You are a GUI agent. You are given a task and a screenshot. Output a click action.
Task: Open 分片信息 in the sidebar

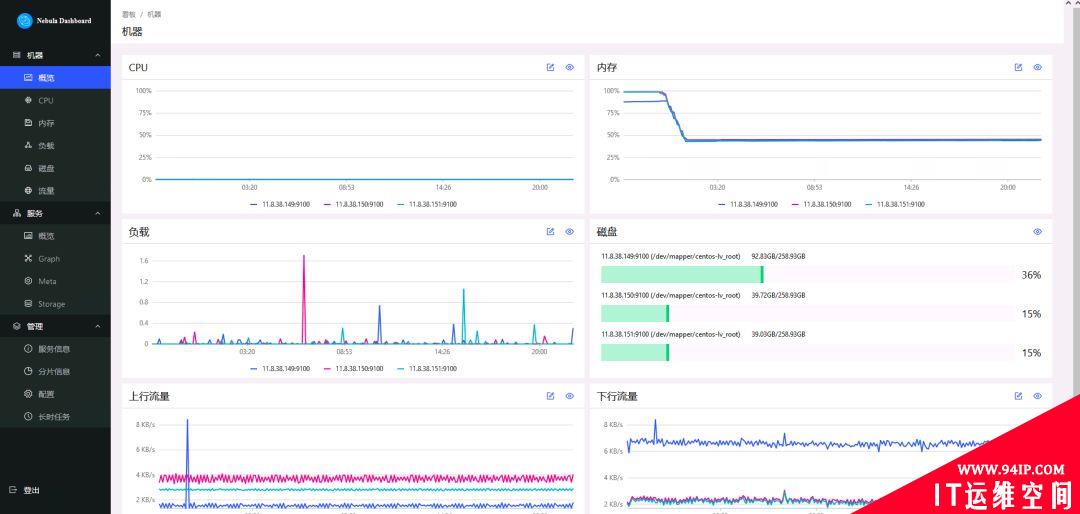(55, 371)
